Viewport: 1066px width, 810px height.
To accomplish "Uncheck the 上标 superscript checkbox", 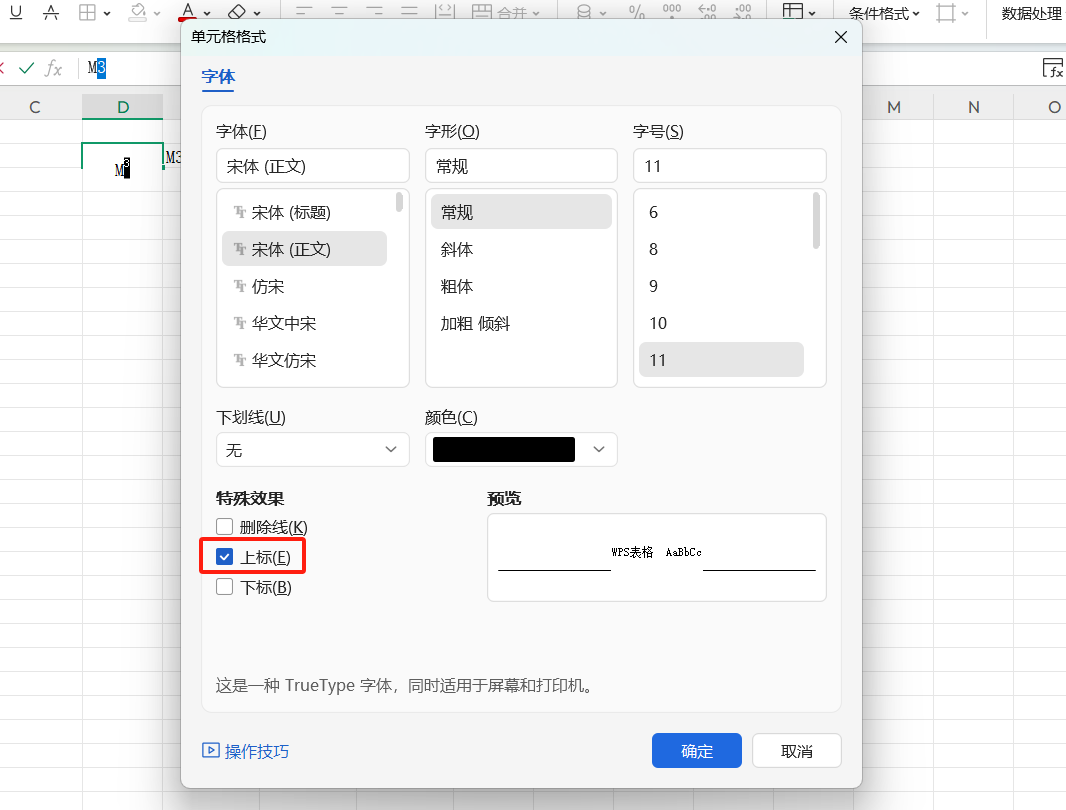I will [x=225, y=557].
